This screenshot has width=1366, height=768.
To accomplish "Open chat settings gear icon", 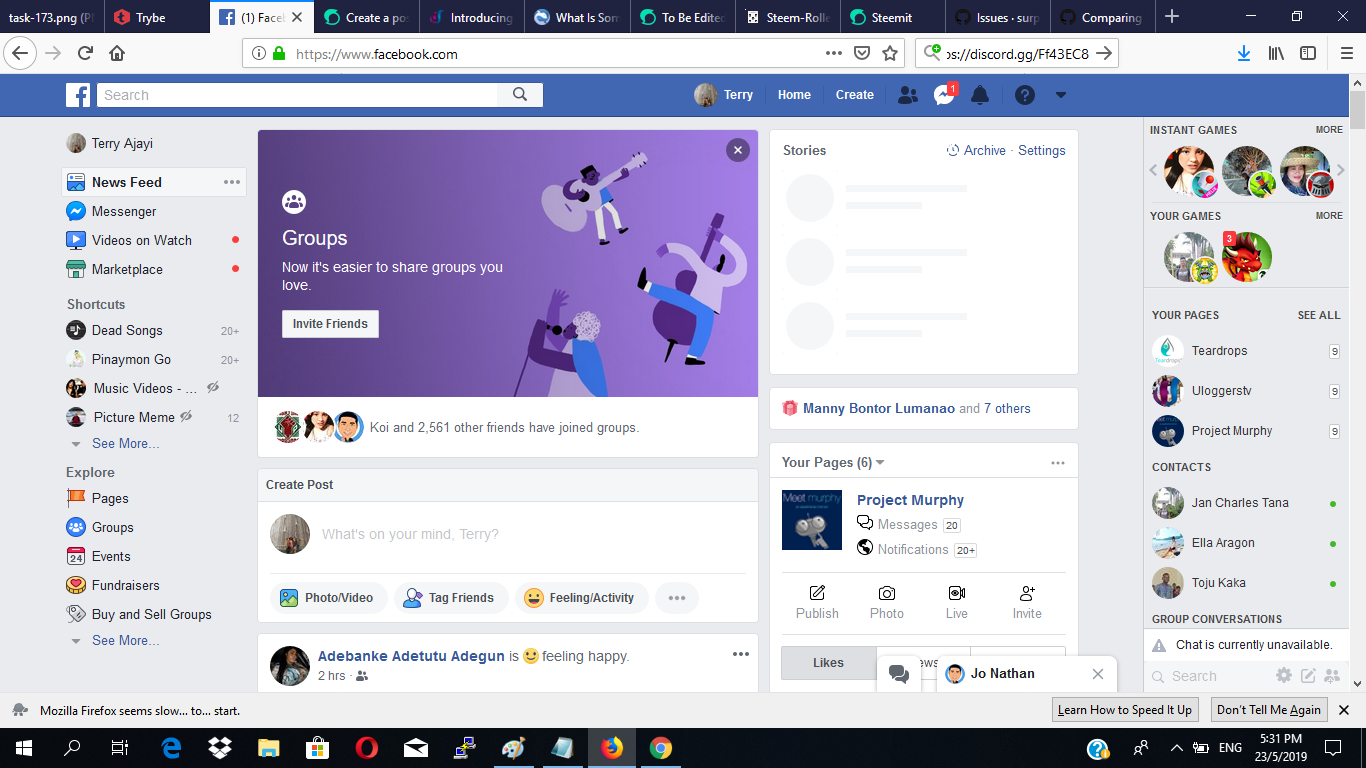I will pyautogui.click(x=1284, y=676).
